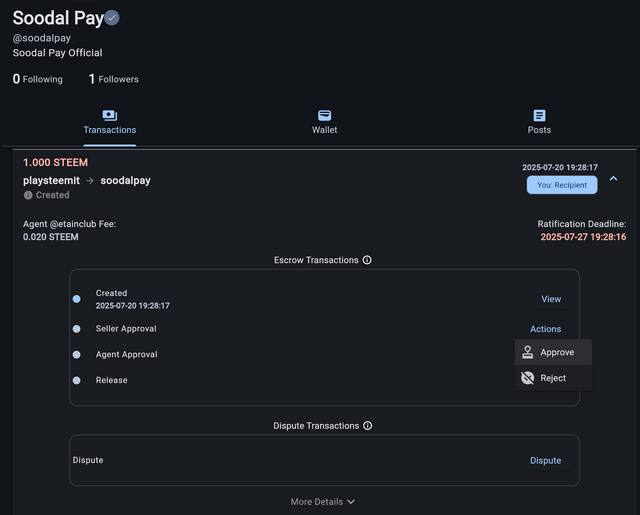Click the Soodal Pay Official description

[58, 53]
